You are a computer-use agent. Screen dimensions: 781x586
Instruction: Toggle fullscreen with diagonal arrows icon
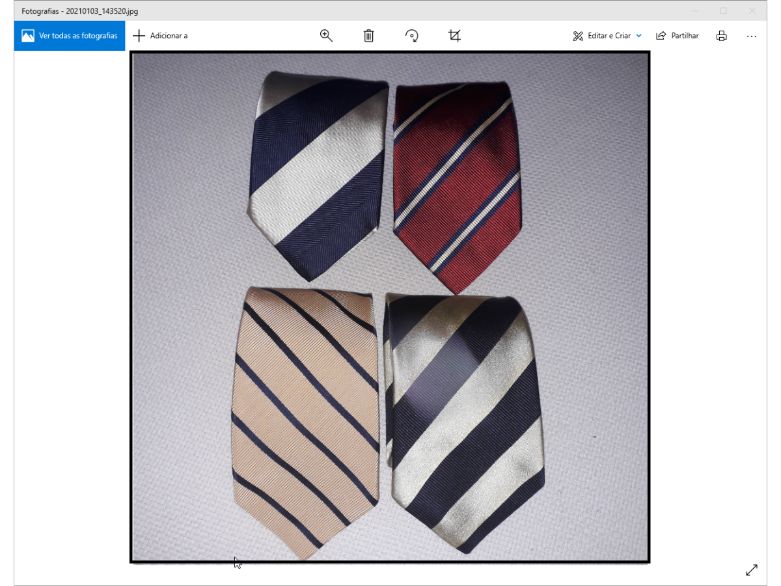point(752,570)
